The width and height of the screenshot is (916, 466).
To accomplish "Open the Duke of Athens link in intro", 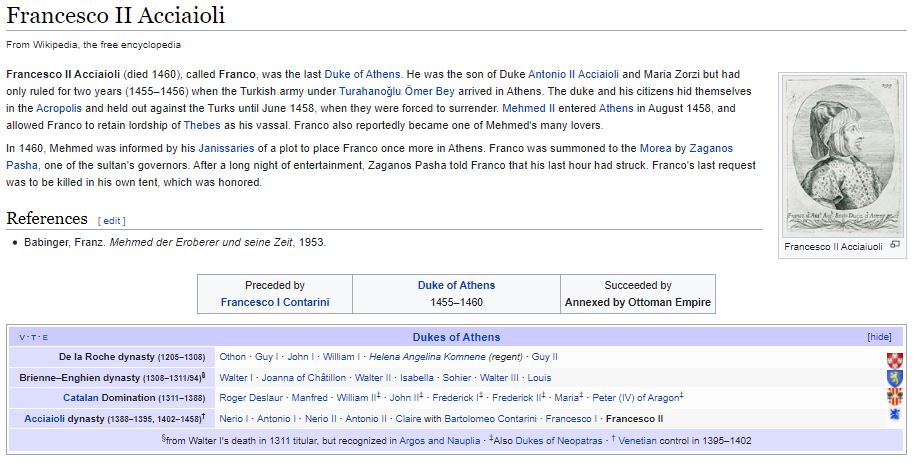I will click(362, 74).
